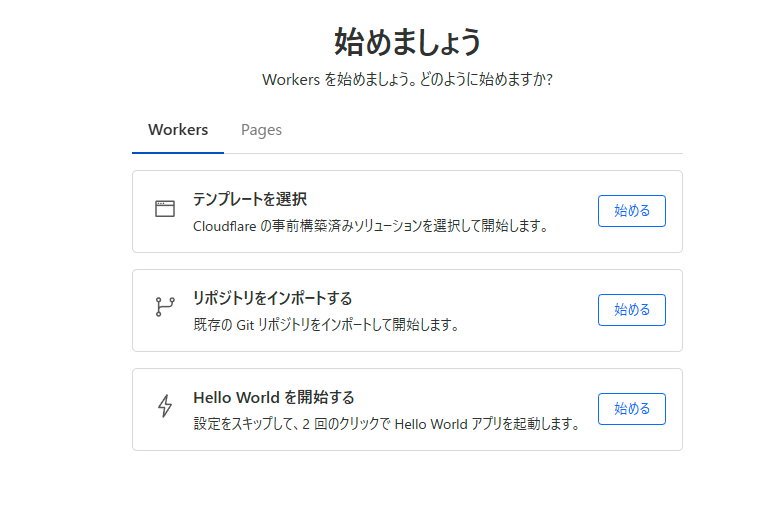Screen dimensions: 768x526
Task: Click the template window icon
Action: click(x=165, y=209)
